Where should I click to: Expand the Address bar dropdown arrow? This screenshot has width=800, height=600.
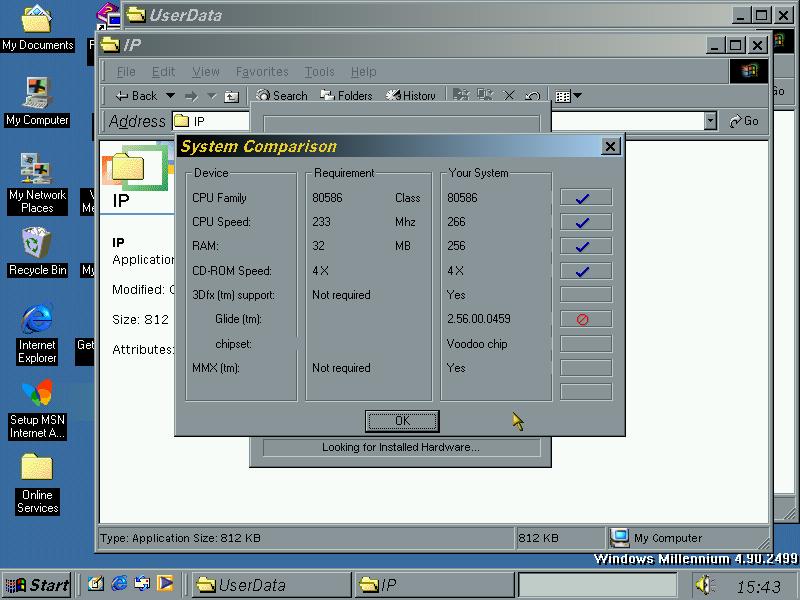coord(710,121)
